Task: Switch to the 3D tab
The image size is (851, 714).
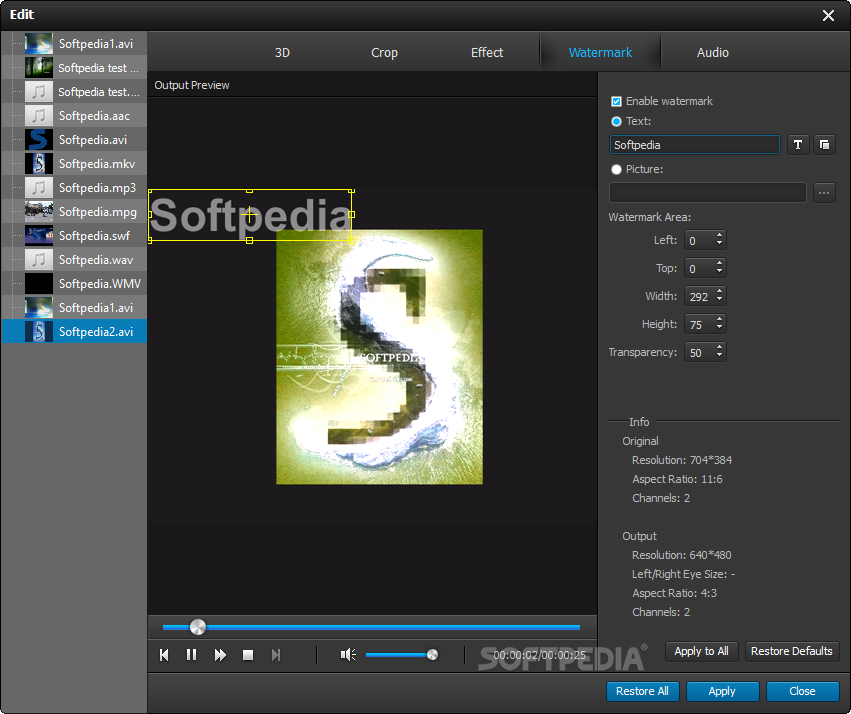Action: coord(282,53)
